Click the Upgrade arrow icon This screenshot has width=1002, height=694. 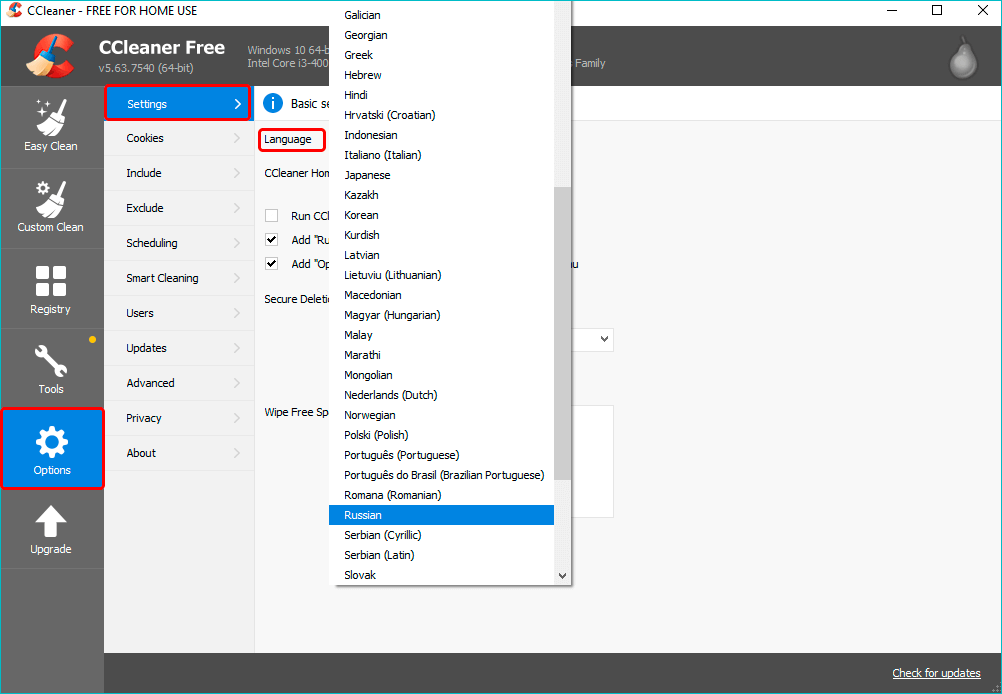click(51, 521)
